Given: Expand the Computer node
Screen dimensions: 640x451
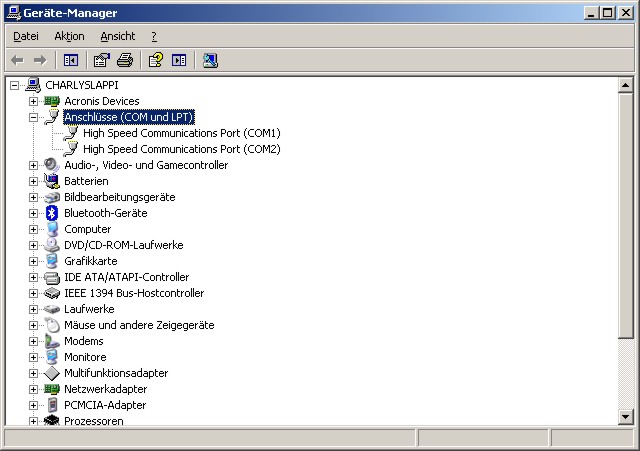Looking at the screenshot, I should click(33, 229).
